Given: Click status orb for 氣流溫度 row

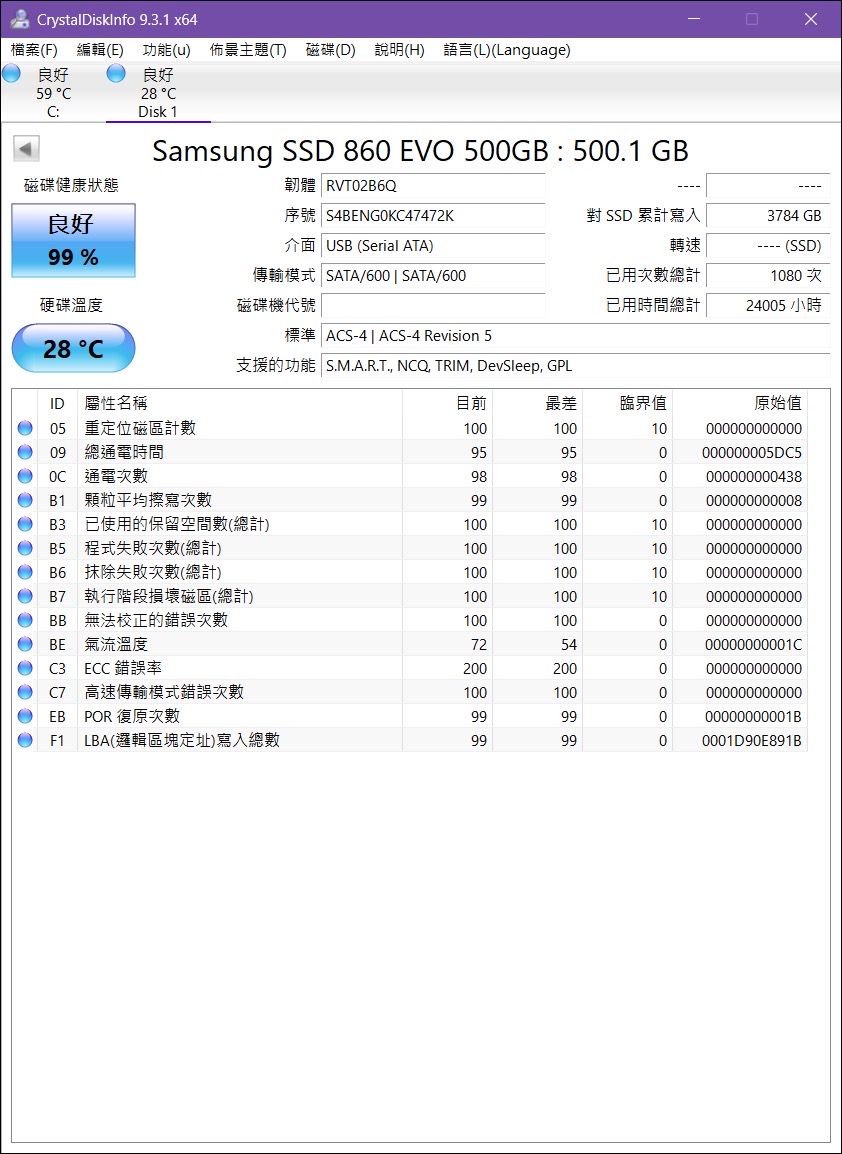Looking at the screenshot, I should pyautogui.click(x=25, y=645).
